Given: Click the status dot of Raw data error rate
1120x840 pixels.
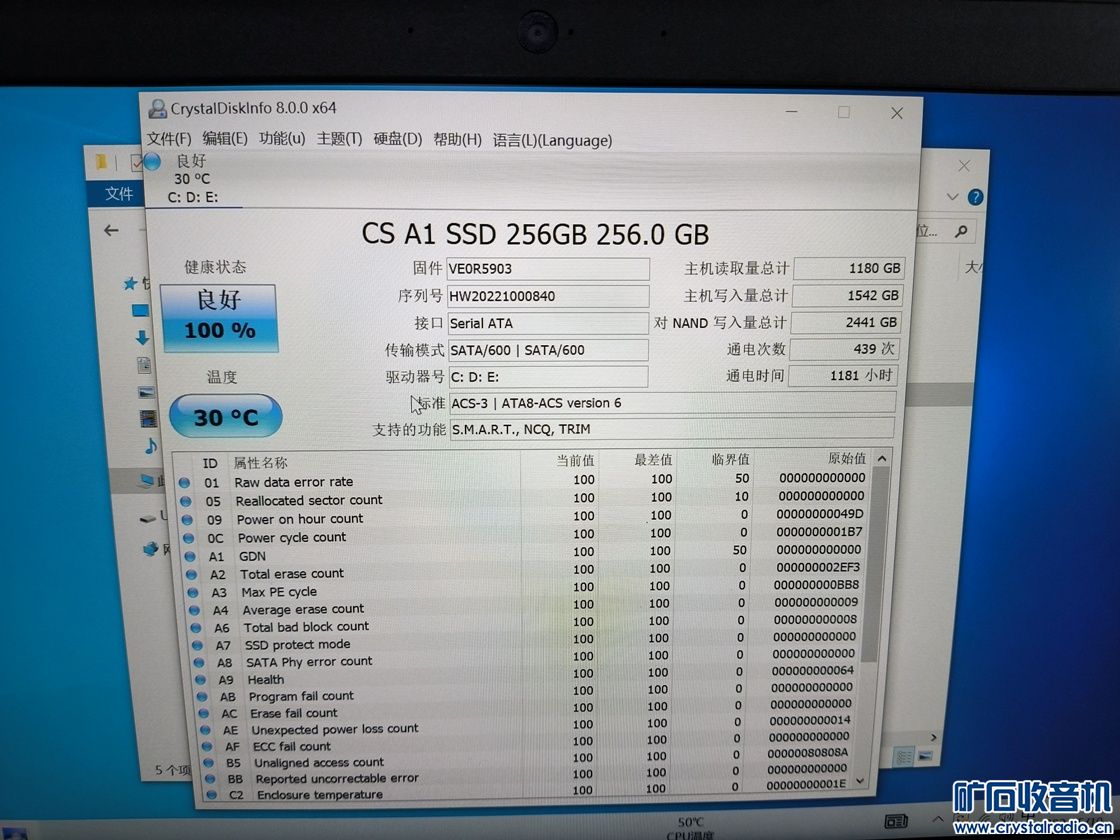Looking at the screenshot, I should [184, 483].
